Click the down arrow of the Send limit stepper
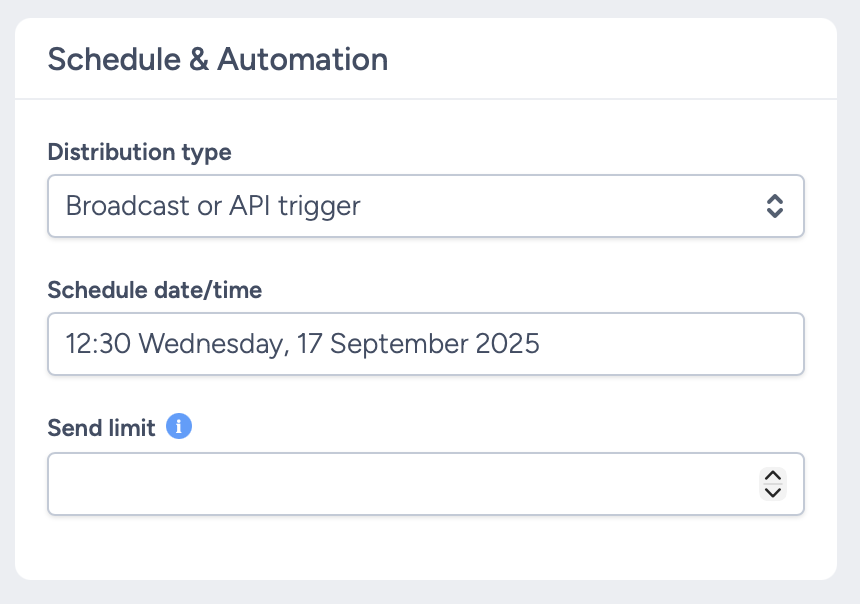860x604 pixels. click(773, 491)
